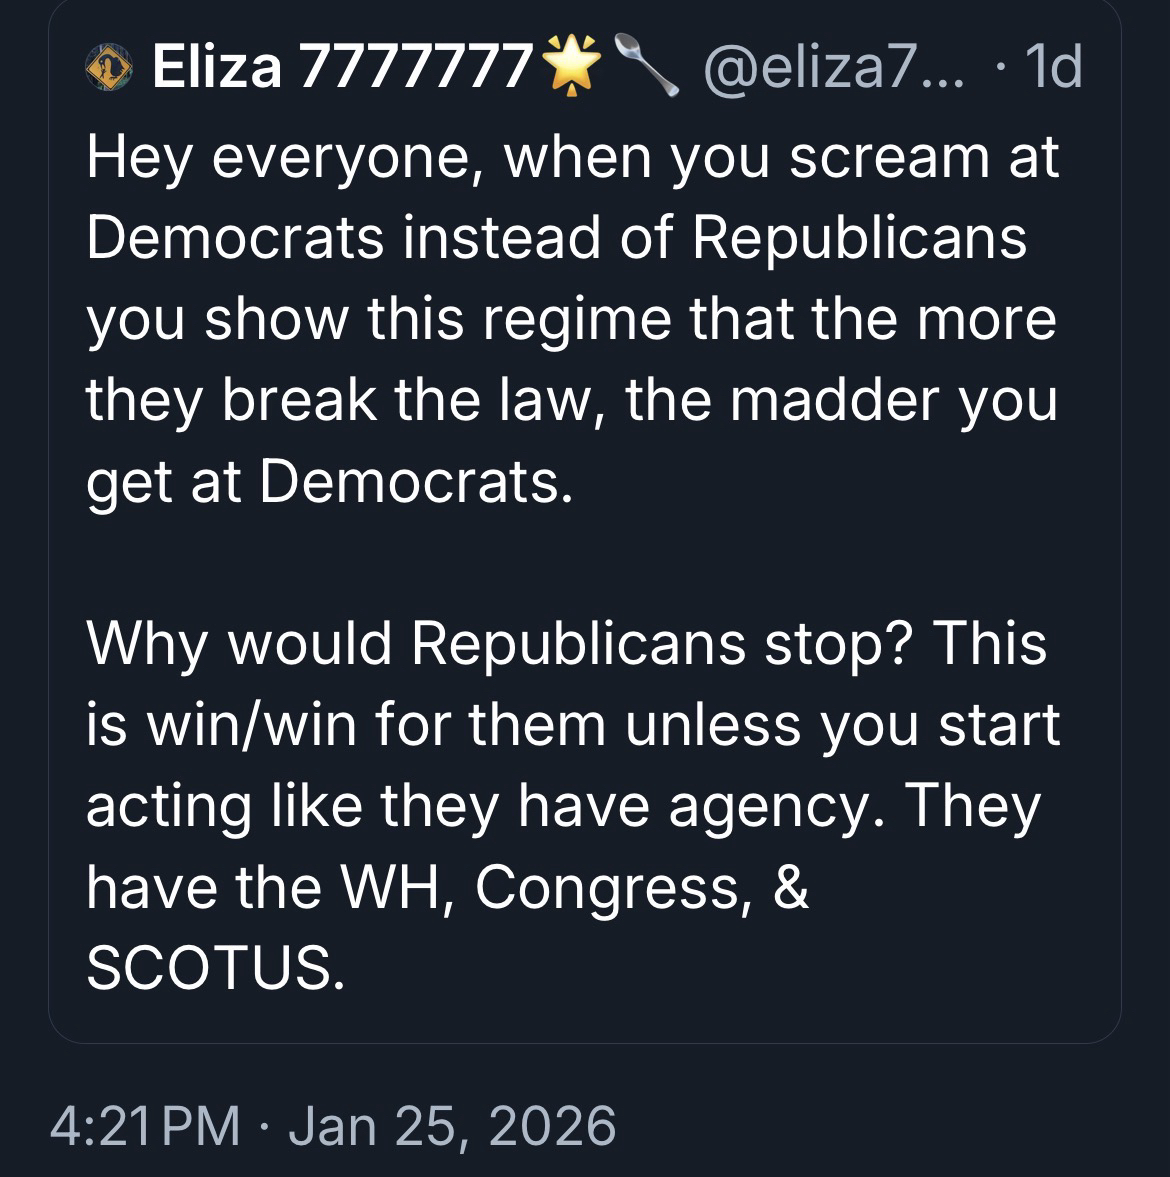Viewport: 1170px width, 1177px height.
Task: Open the display name Eliza 7777777
Action: pyautogui.click(x=340, y=69)
